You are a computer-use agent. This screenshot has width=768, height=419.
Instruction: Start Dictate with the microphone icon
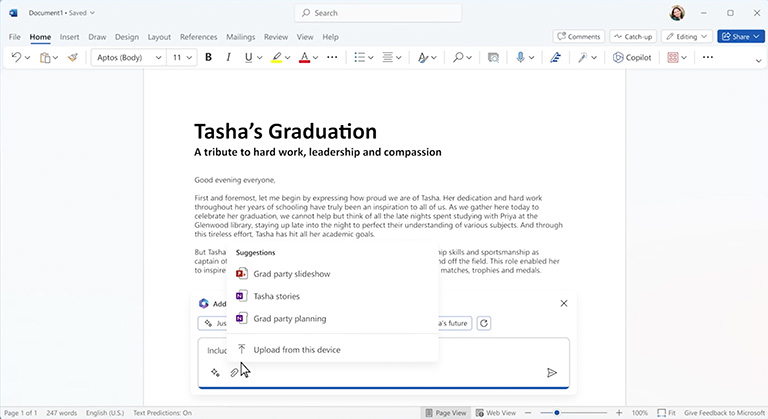[x=521, y=58]
